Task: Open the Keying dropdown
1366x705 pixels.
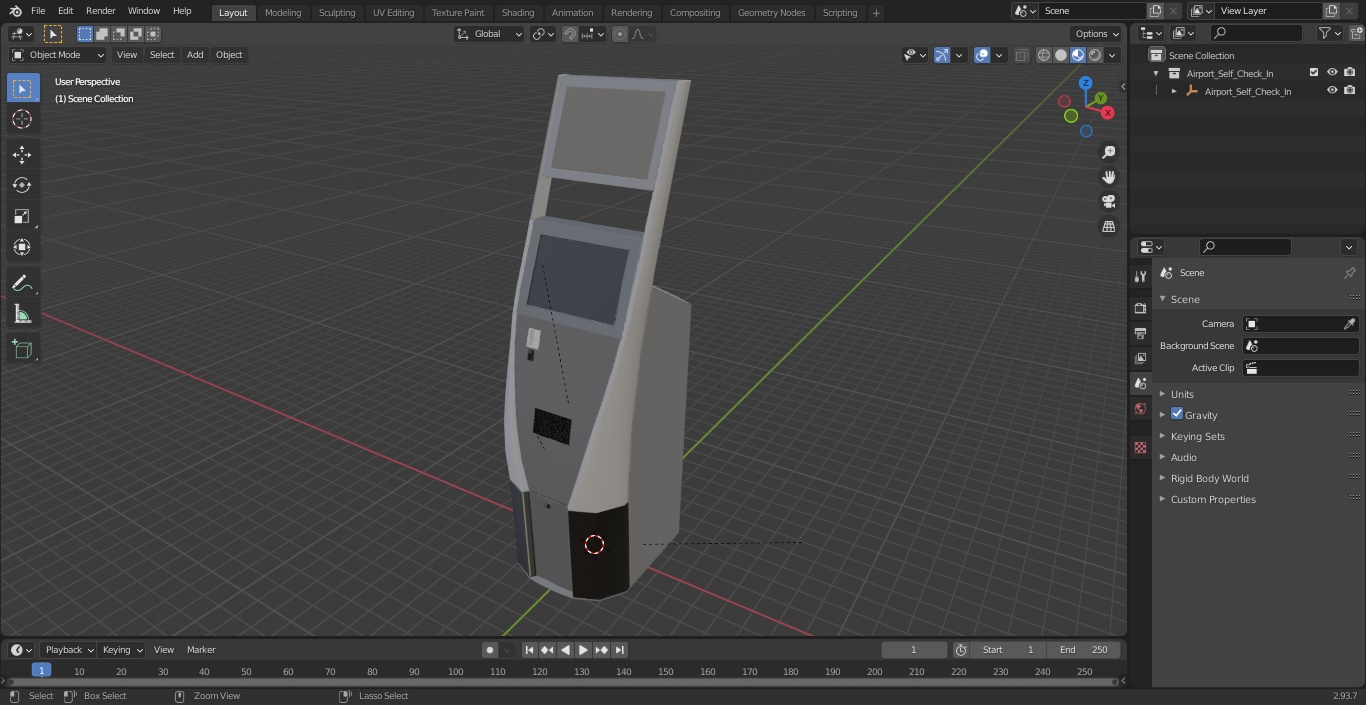Action: (x=122, y=650)
